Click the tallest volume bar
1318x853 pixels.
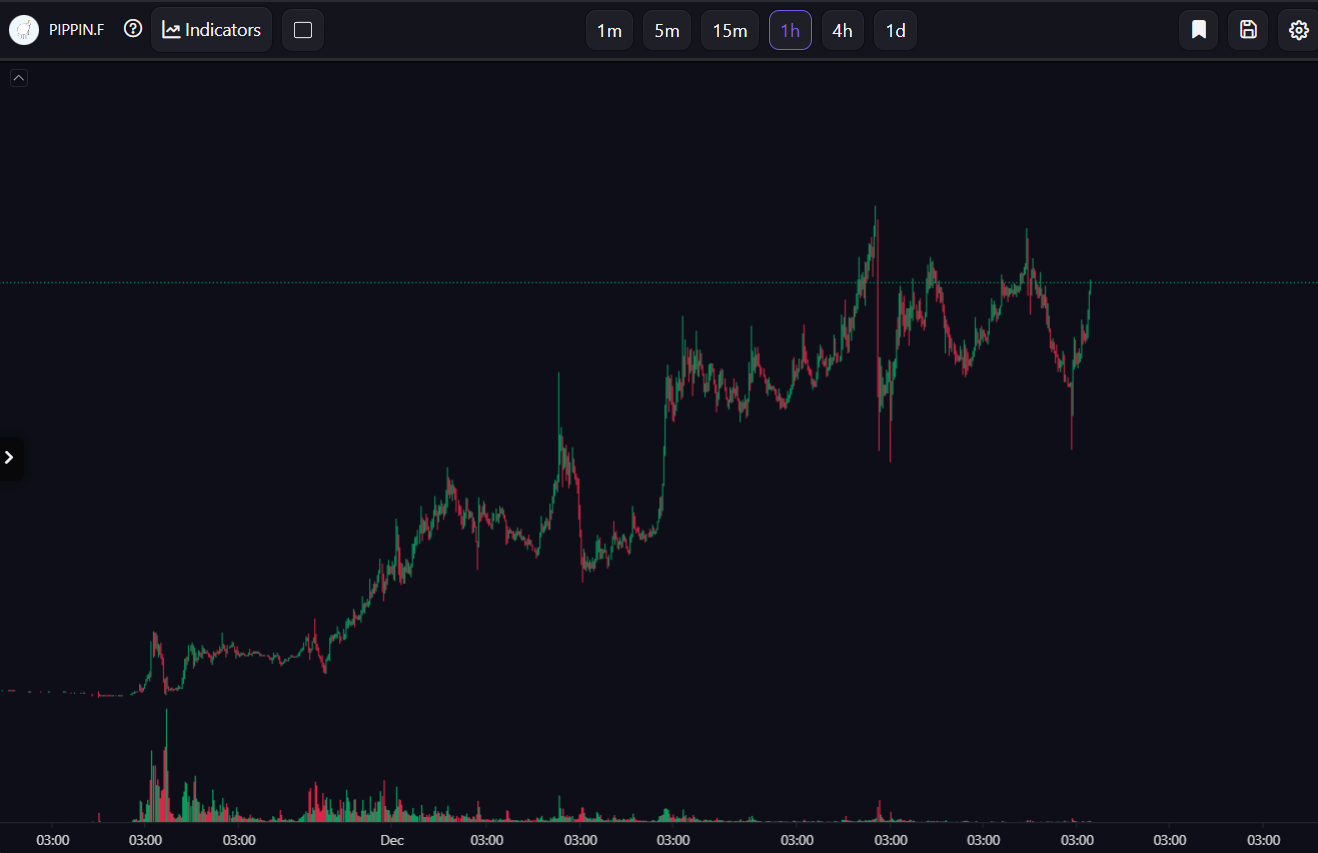166,765
